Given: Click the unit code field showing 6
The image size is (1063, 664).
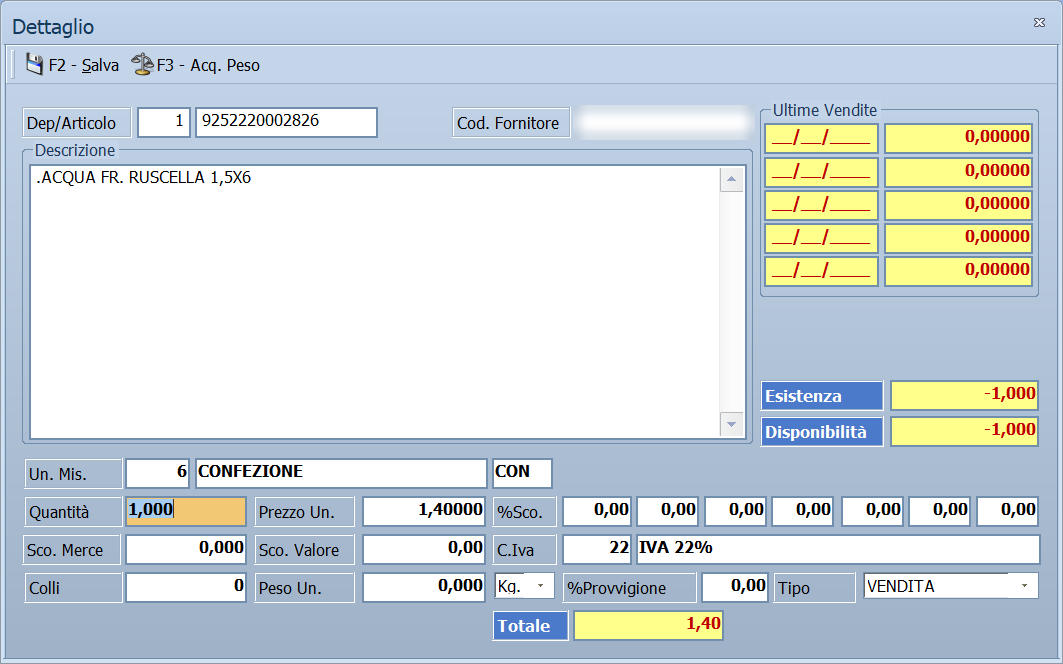Looking at the screenshot, I should [157, 473].
